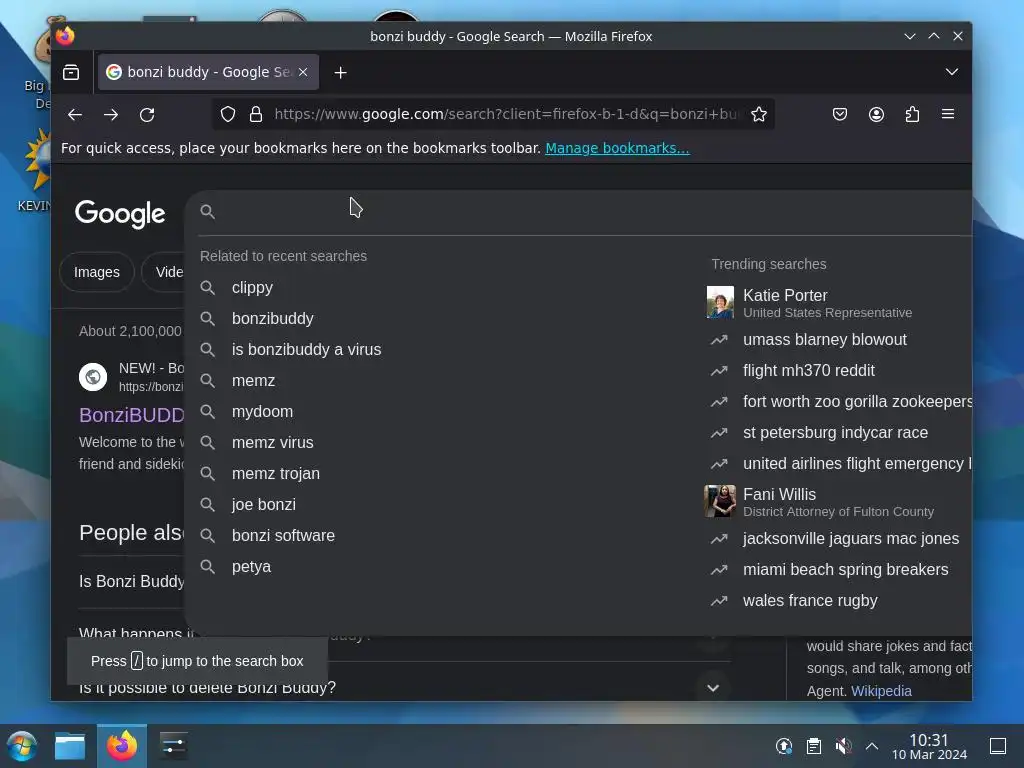Click Katie Porter's thumbnail photo
Viewport: 1024px width, 768px height.
(x=720, y=302)
